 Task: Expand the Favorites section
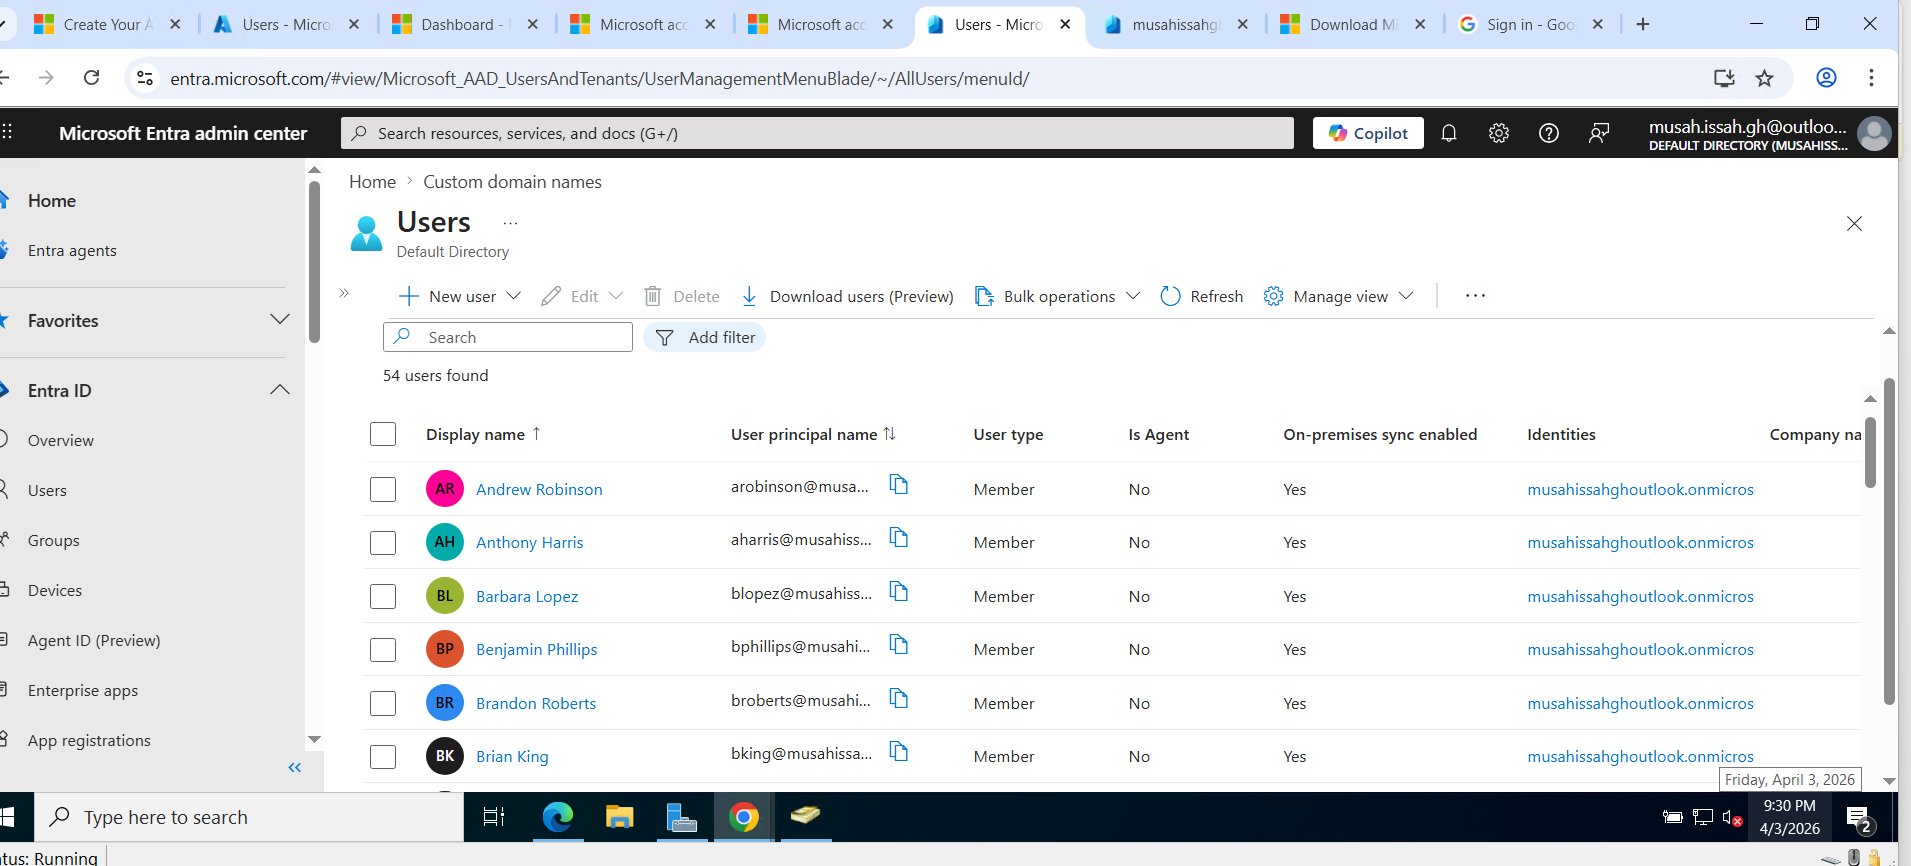(x=280, y=320)
